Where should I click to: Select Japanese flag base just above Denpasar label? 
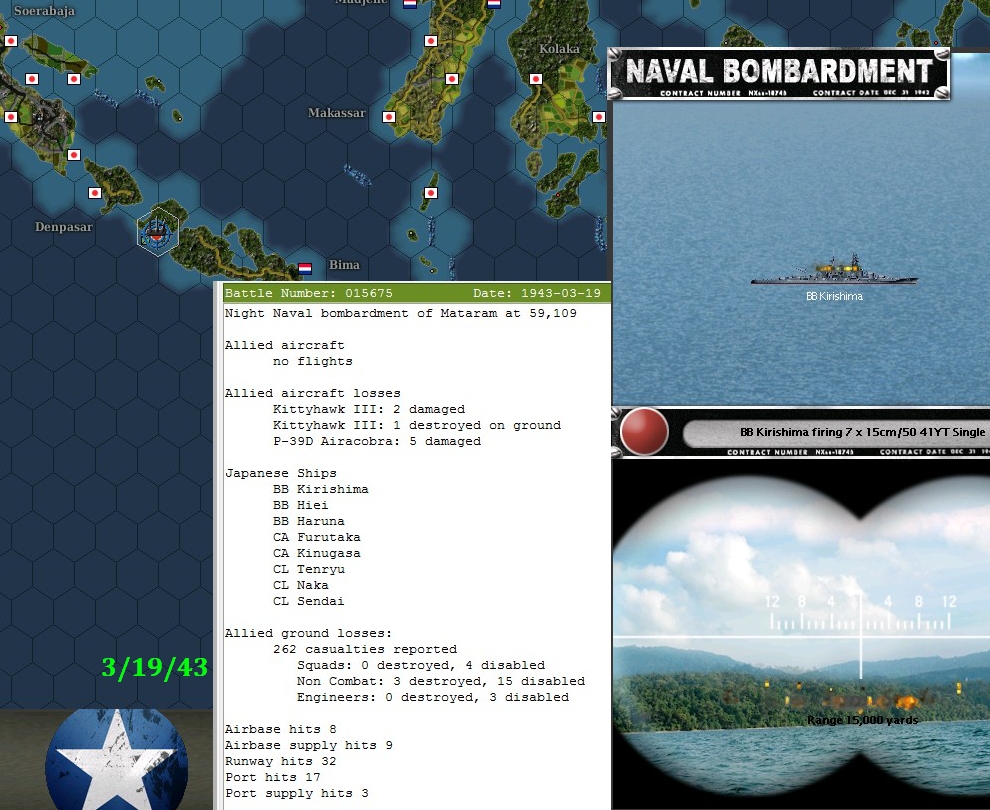[x=95, y=193]
